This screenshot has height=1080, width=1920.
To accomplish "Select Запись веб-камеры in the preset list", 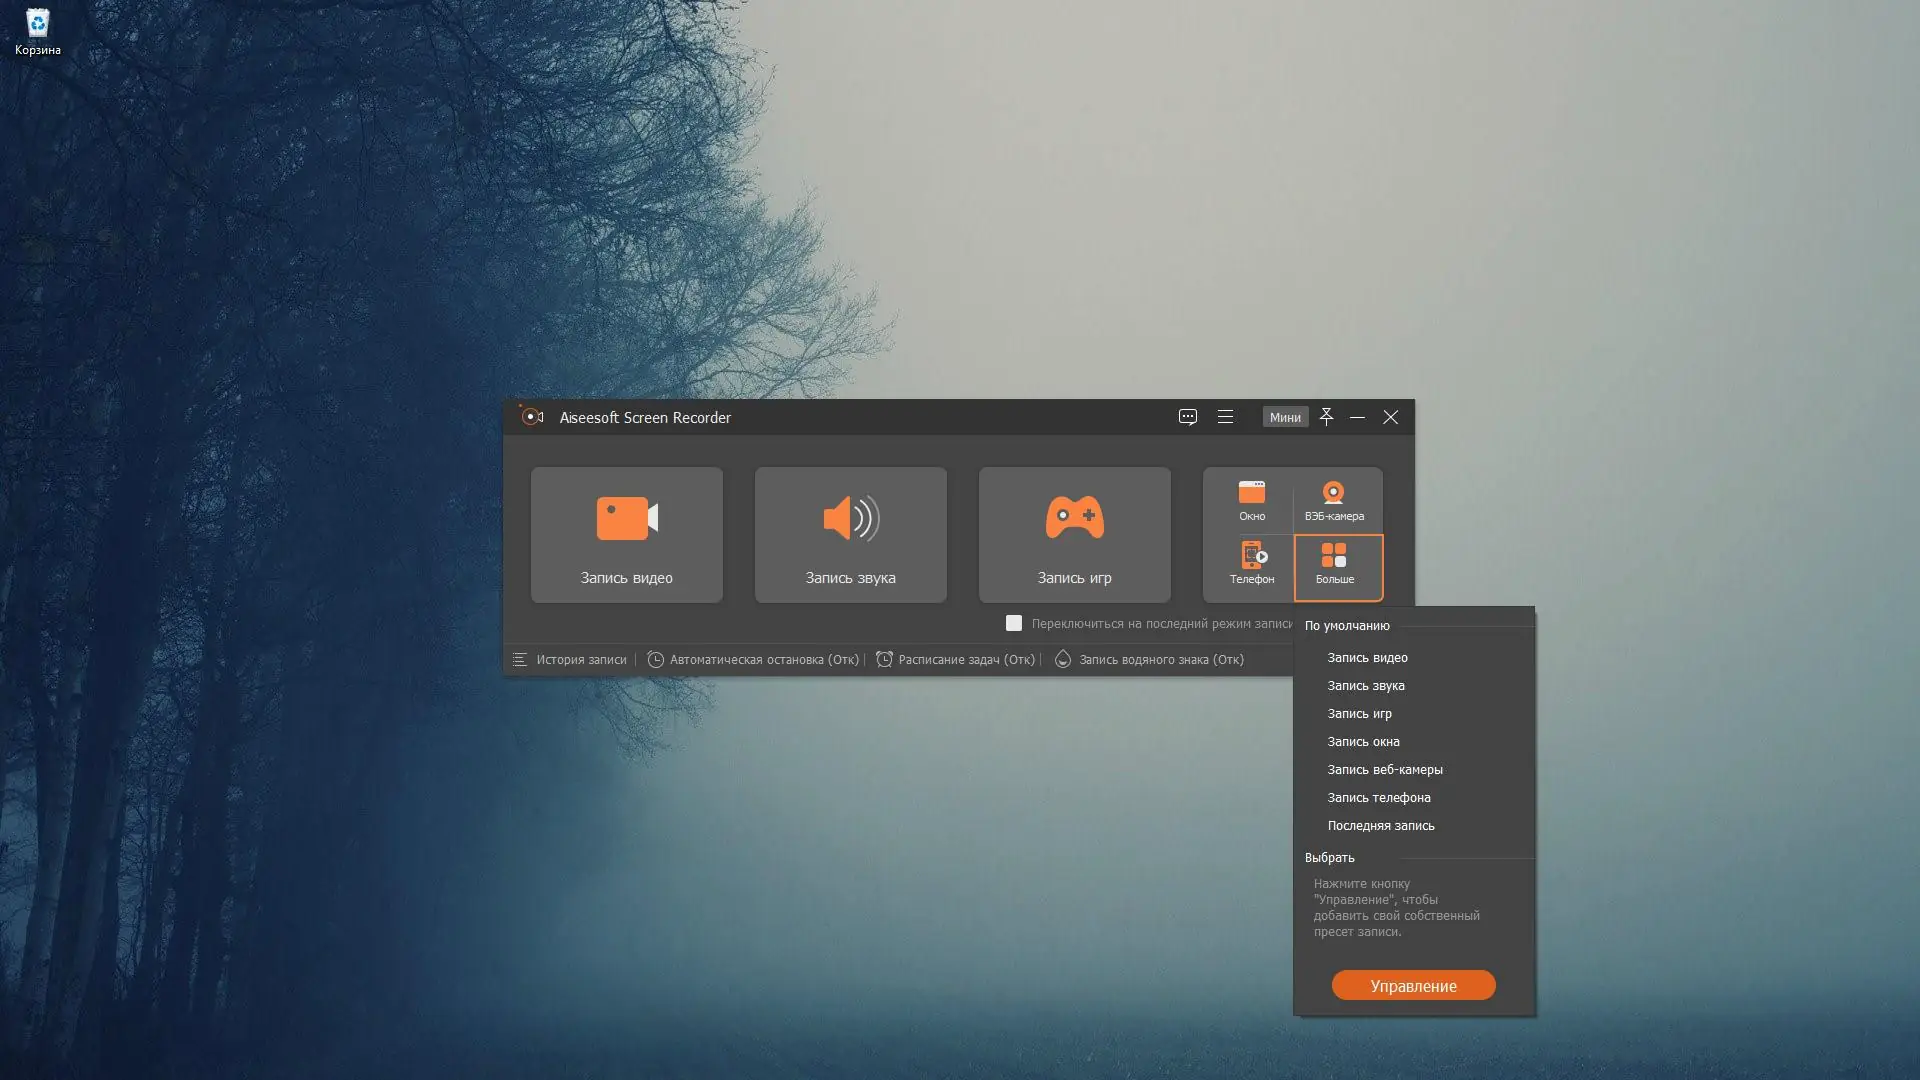I will 1384,770.
